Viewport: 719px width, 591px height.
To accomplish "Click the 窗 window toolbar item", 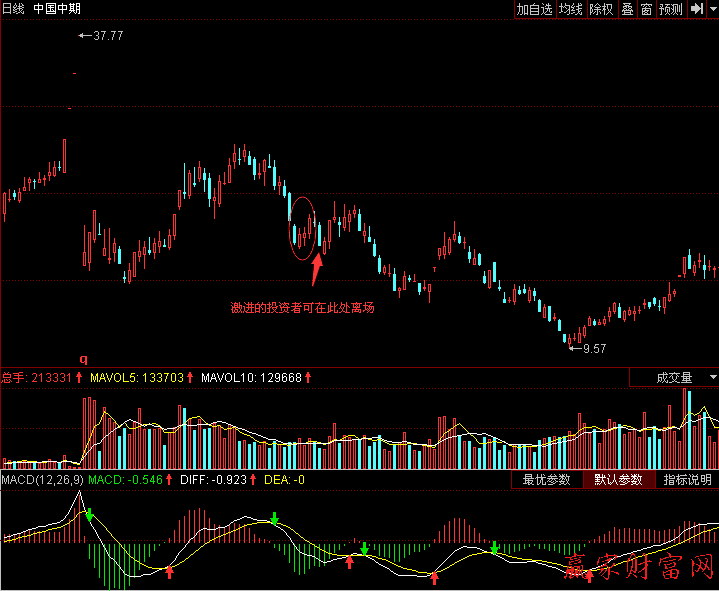I will [647, 9].
